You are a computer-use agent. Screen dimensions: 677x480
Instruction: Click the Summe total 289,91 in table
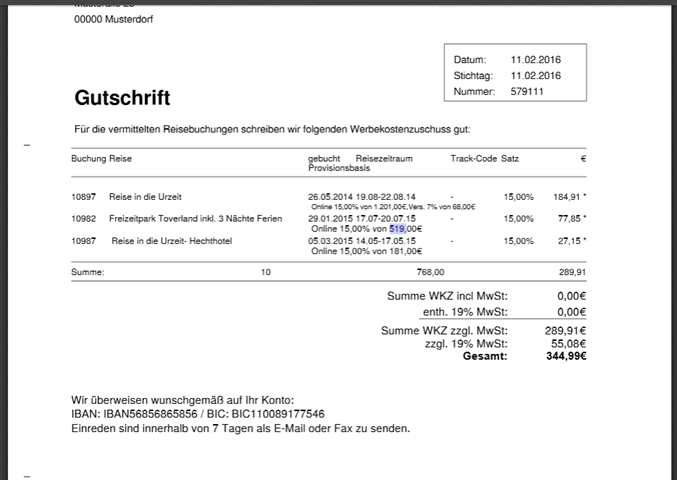coord(571,271)
